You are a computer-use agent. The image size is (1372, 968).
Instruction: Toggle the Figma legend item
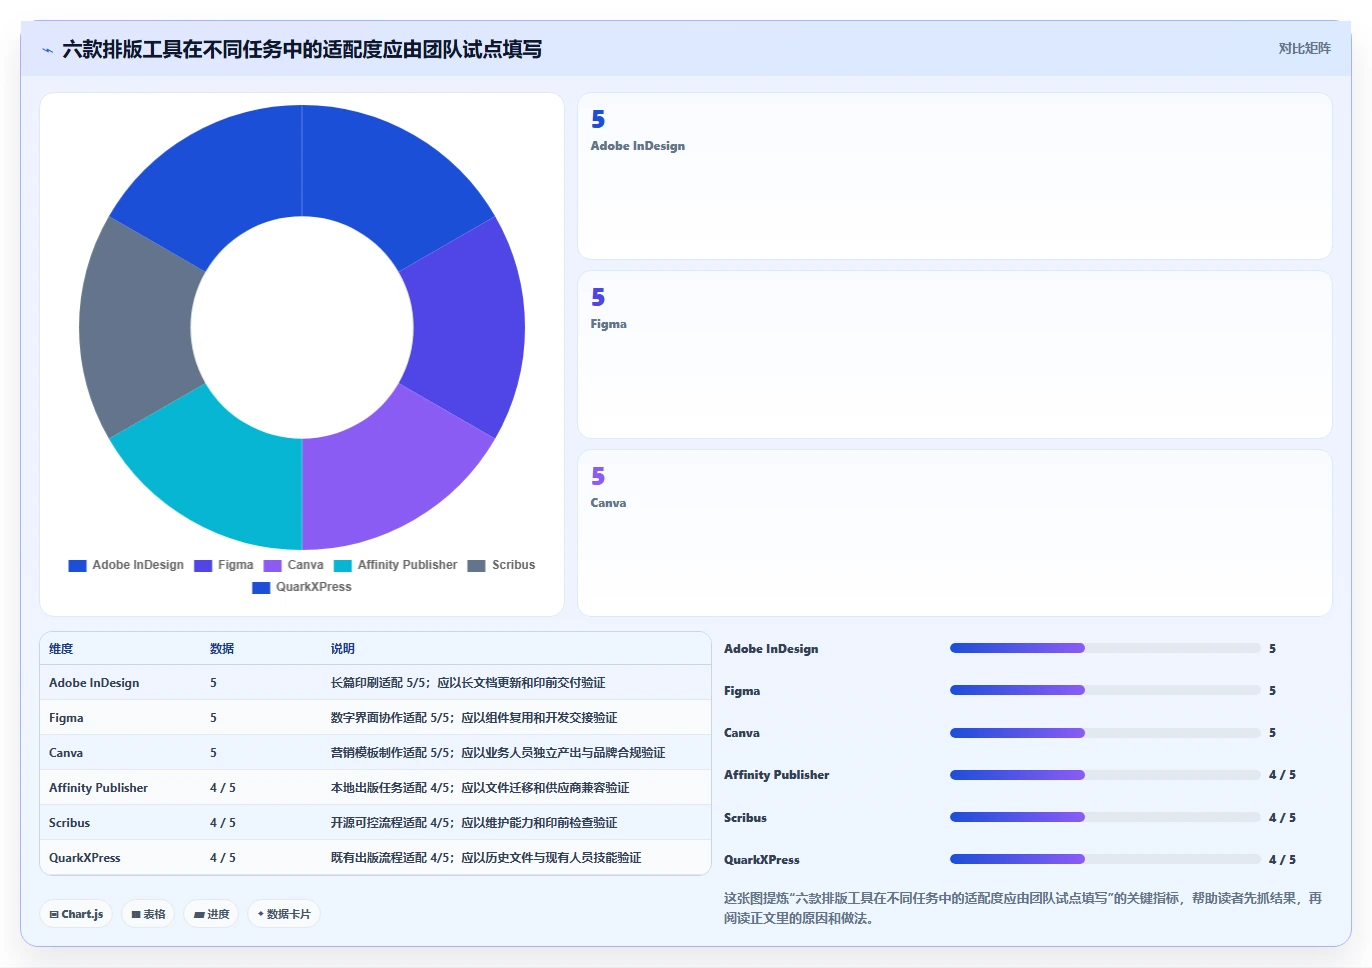(224, 565)
